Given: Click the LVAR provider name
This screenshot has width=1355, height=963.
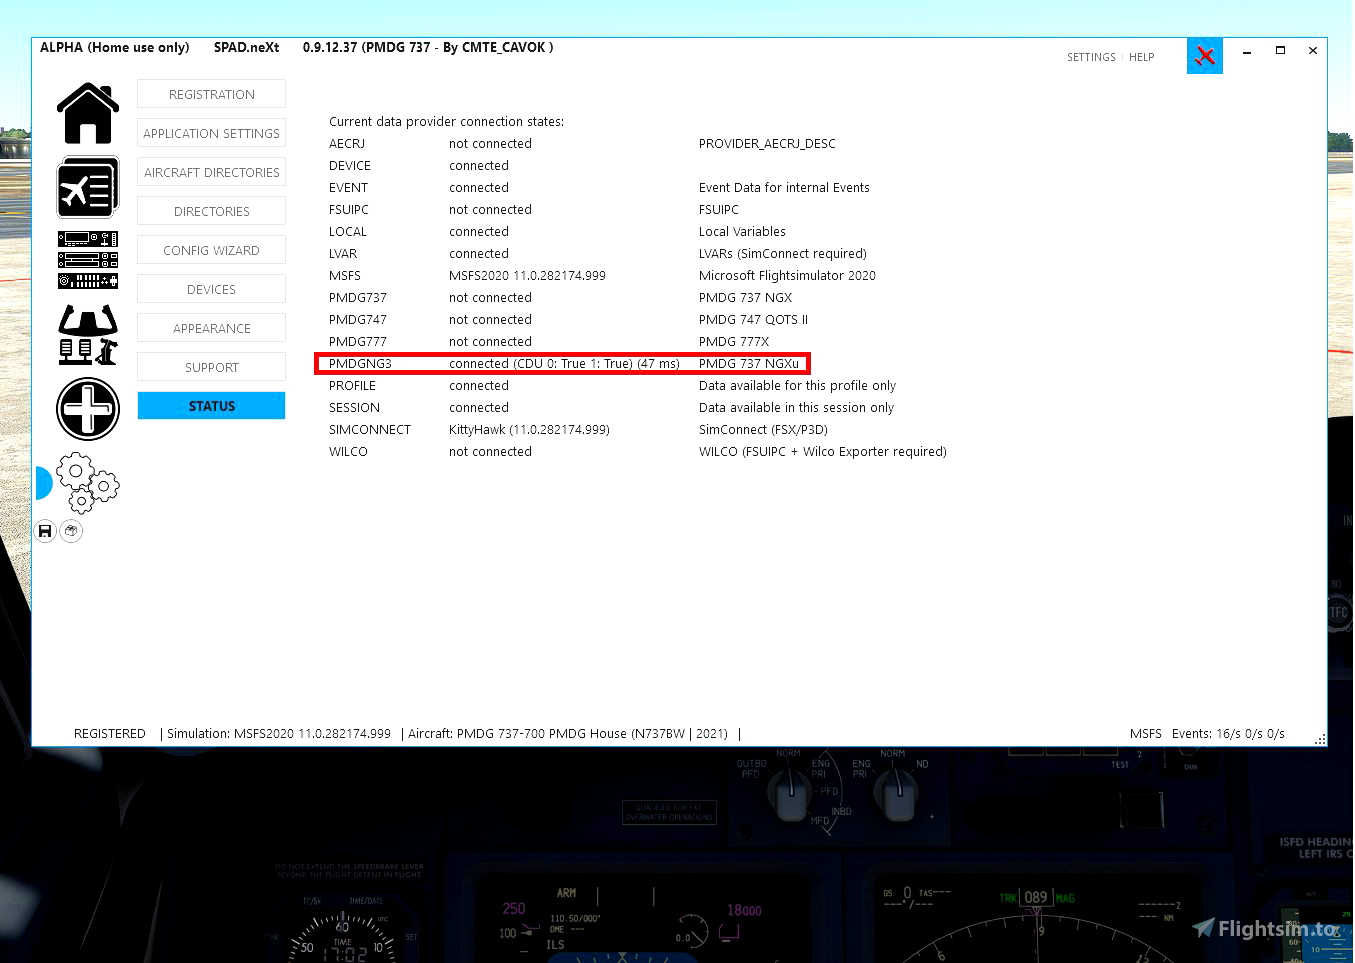Looking at the screenshot, I should (343, 254).
